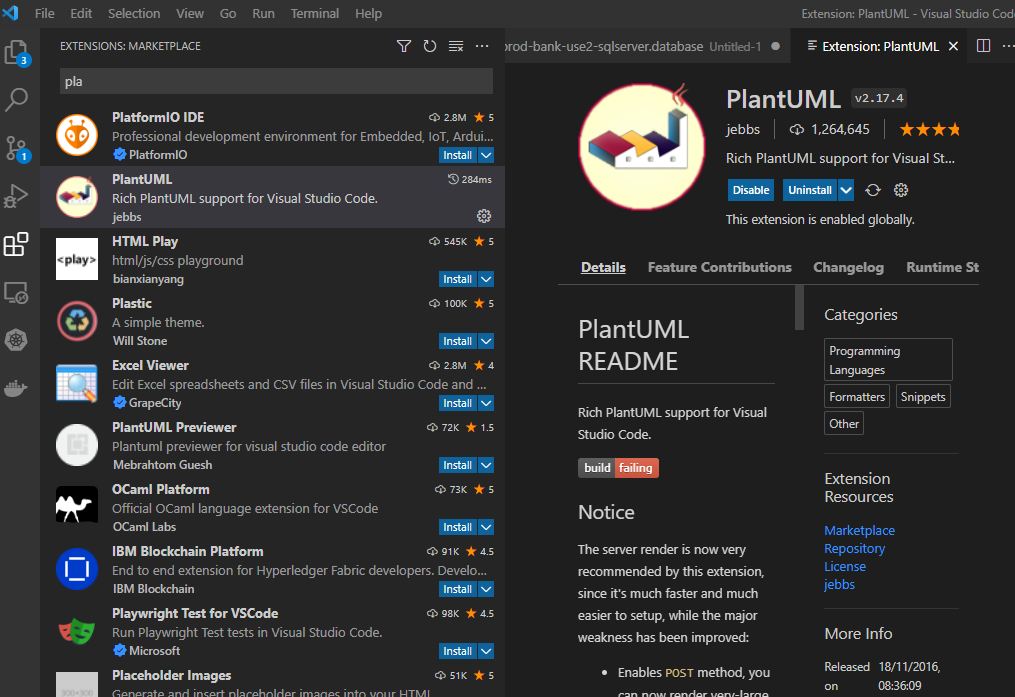Open the Repository link under Extension Resources
Screen dimensions: 1015x697
854,548
